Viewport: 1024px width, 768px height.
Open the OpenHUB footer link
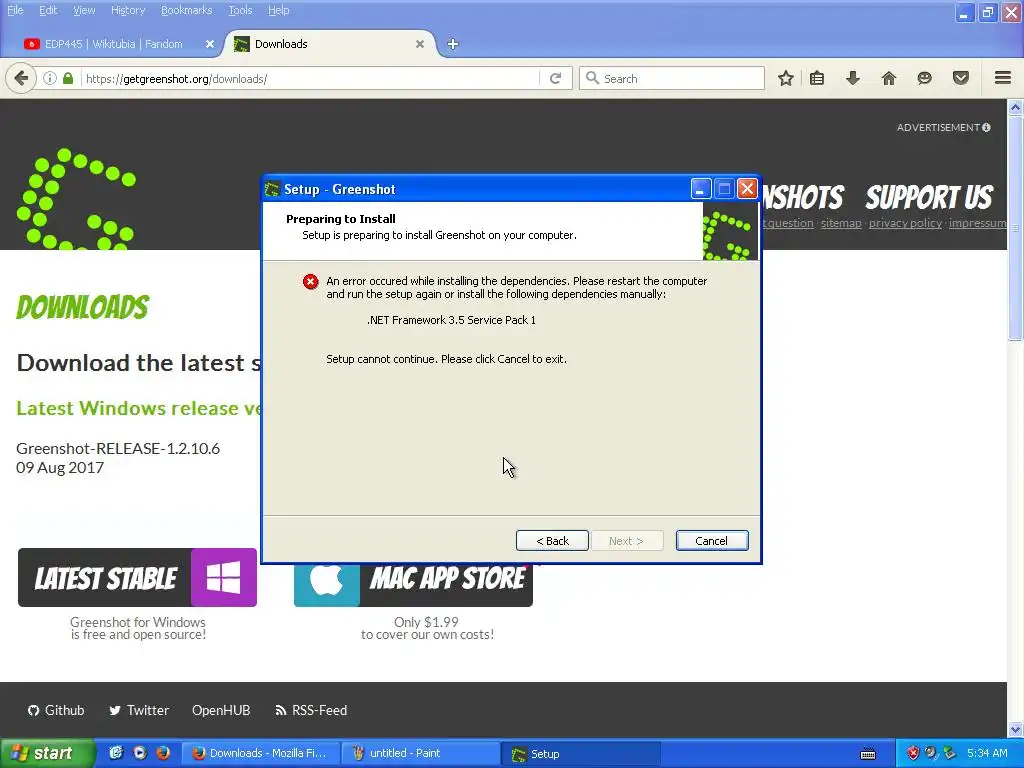point(221,710)
